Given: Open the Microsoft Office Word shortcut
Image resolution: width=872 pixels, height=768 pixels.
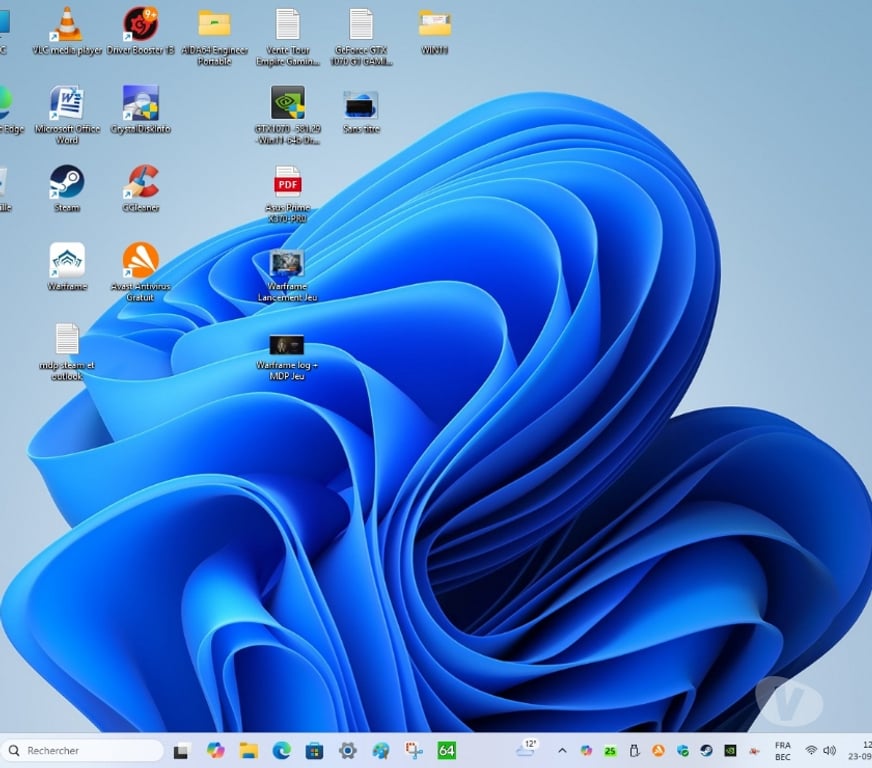Looking at the screenshot, I should (67, 103).
